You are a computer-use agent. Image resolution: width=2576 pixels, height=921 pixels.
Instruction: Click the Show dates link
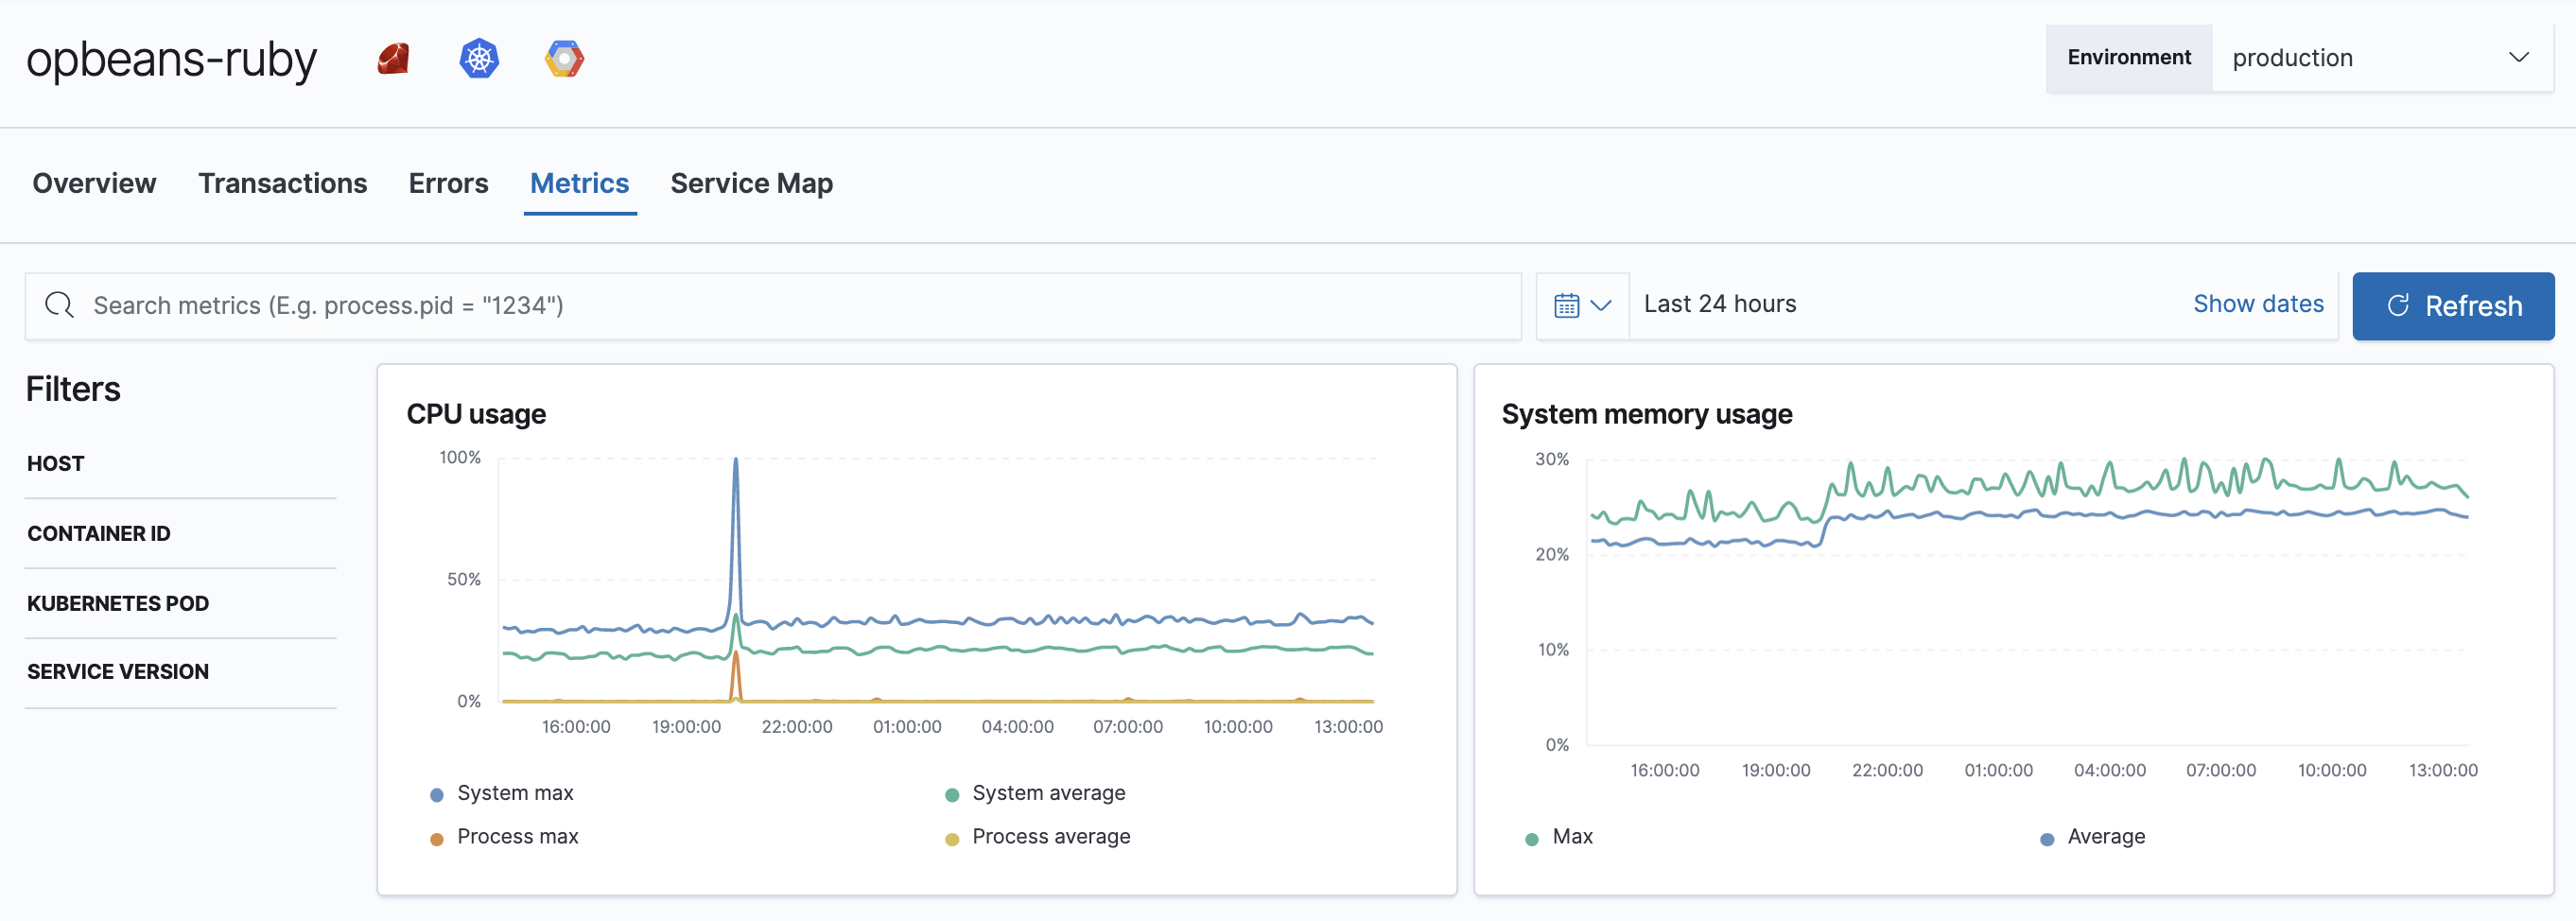[2258, 303]
